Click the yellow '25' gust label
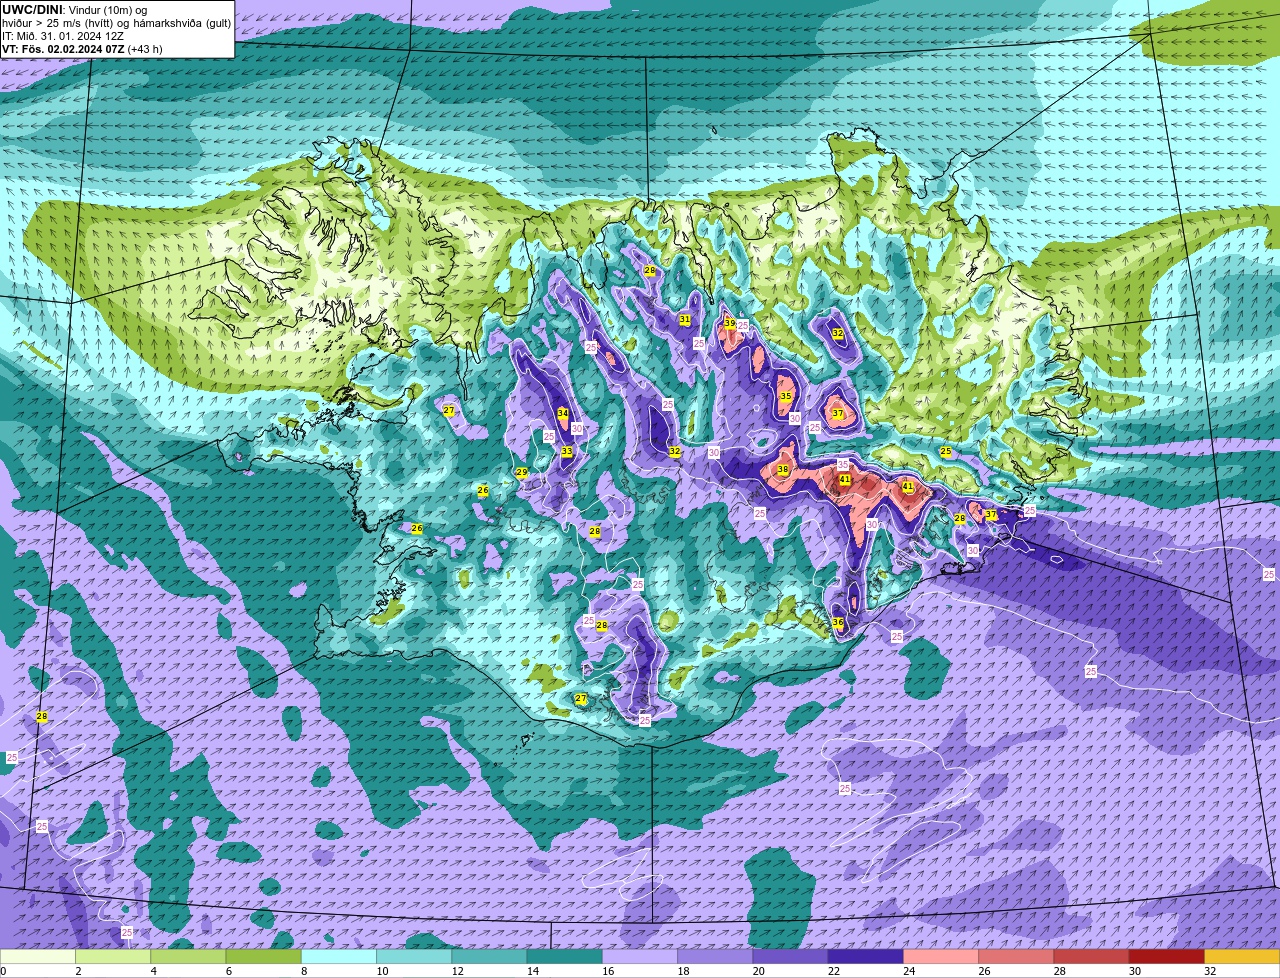 [x=946, y=452]
